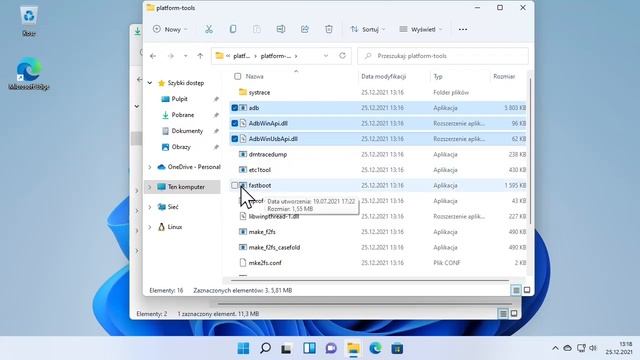This screenshot has height=360, width=640.
Task: Click the Share icon in toolbar
Action: [305, 29]
